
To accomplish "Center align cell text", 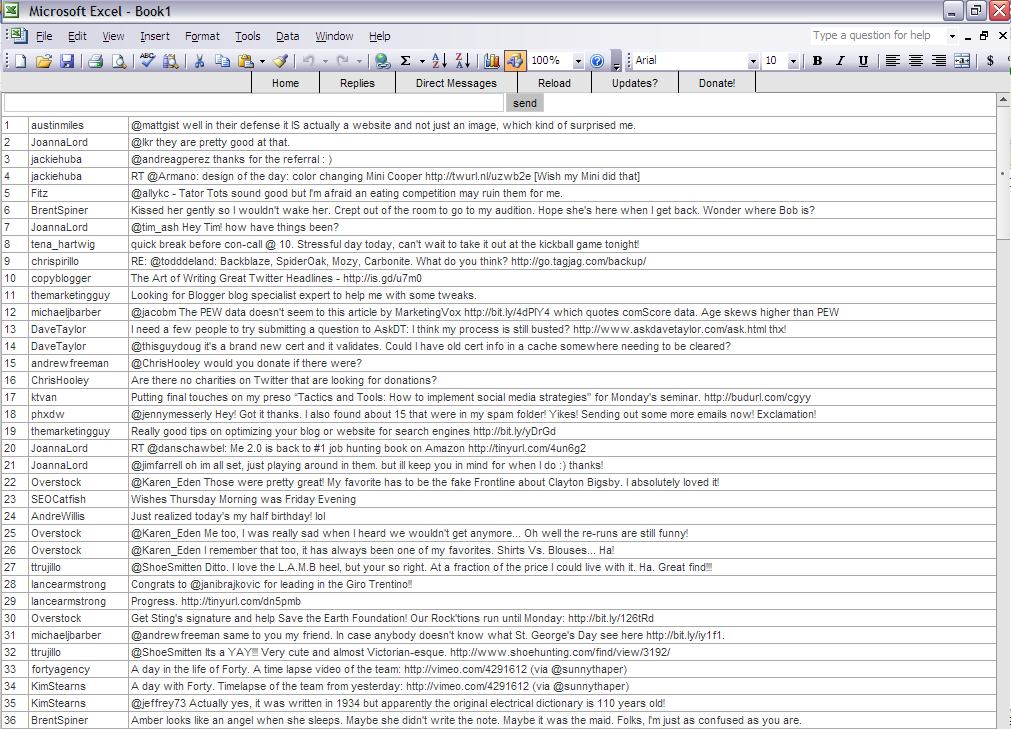I will pyautogui.click(x=916, y=61).
